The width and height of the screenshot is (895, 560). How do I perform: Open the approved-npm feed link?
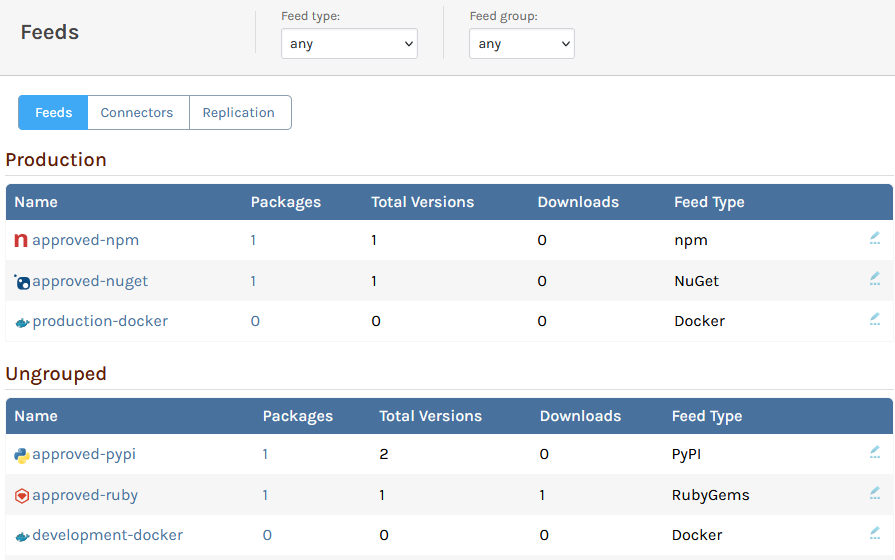coord(85,240)
